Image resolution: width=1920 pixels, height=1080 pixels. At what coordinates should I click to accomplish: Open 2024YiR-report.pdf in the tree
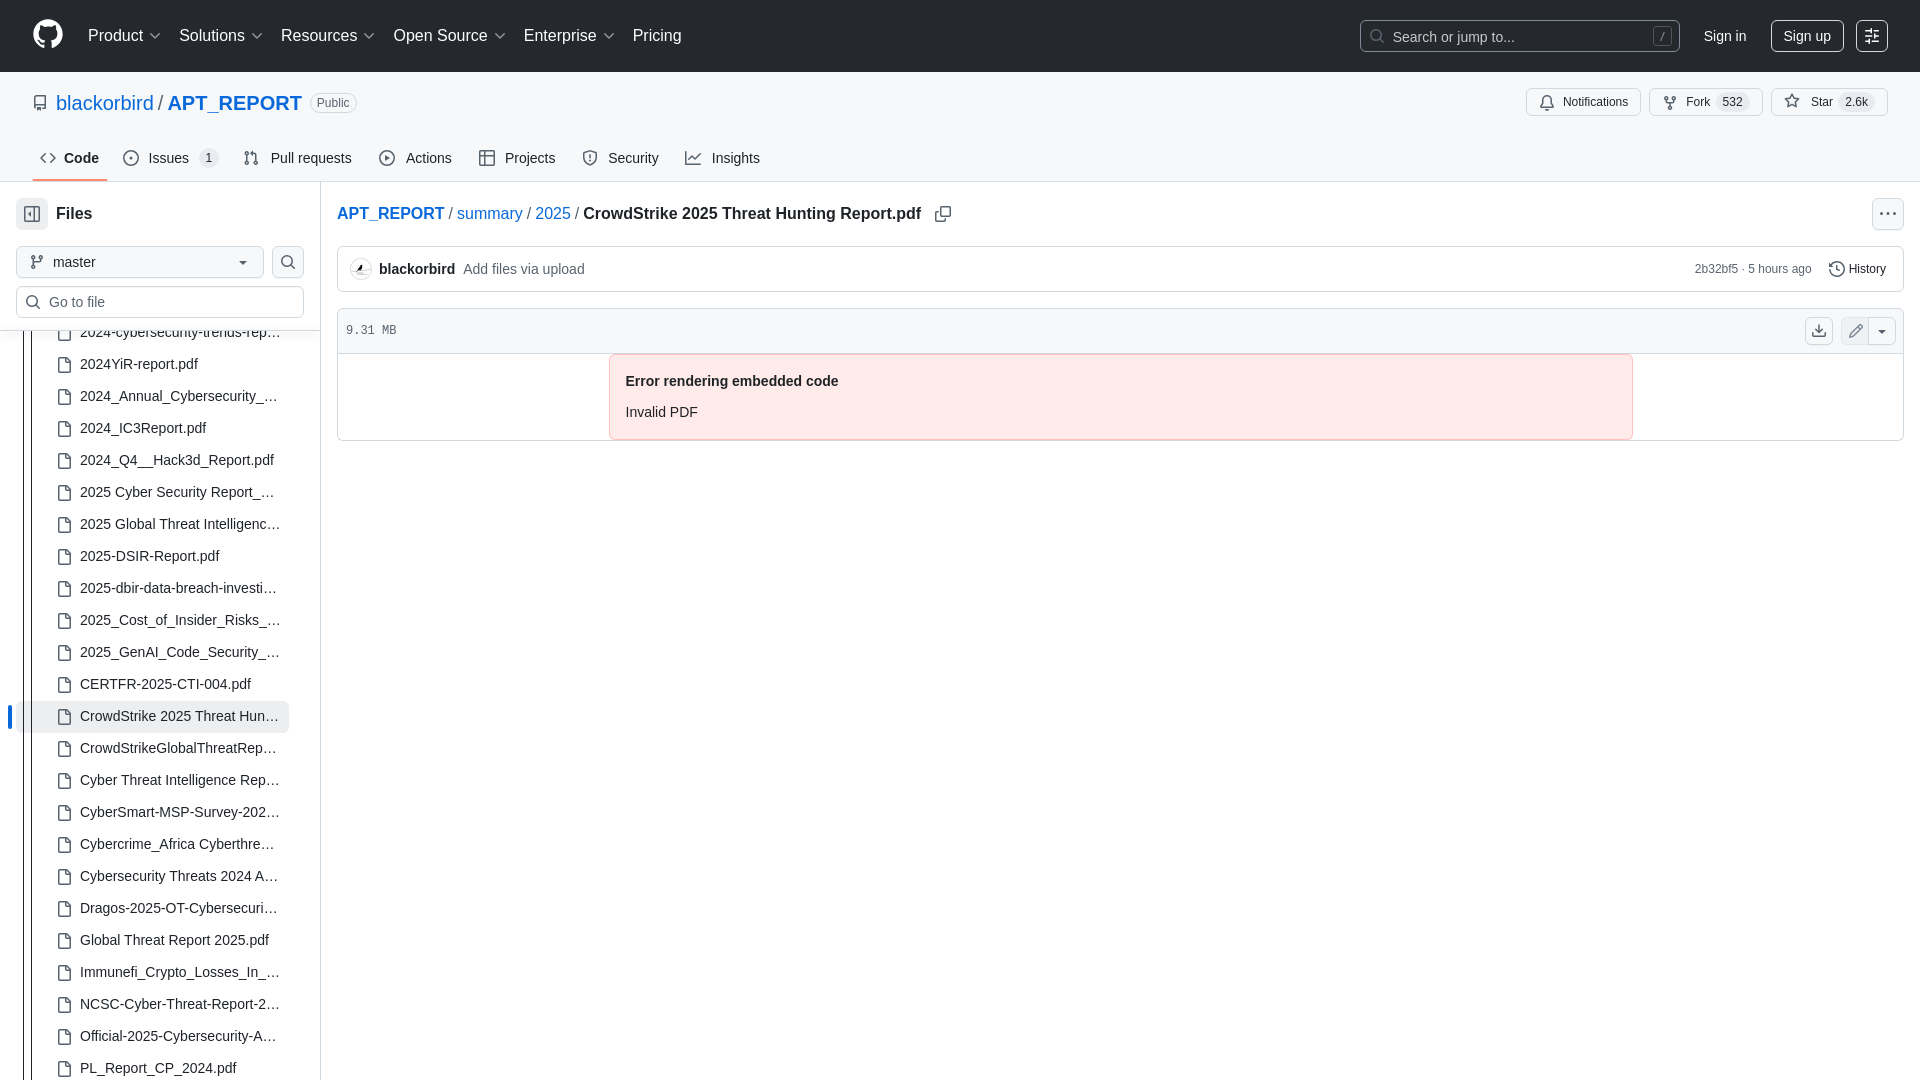(139, 364)
